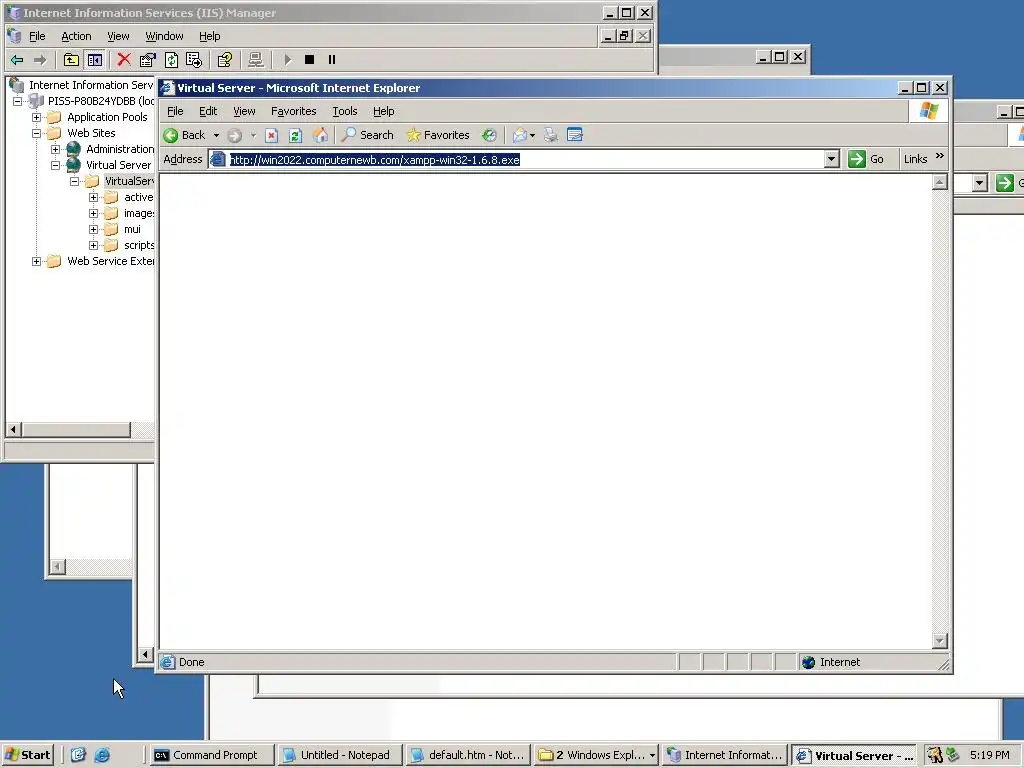Open address bar URL dropdown
Viewport: 1024px width, 768px height.
point(831,159)
